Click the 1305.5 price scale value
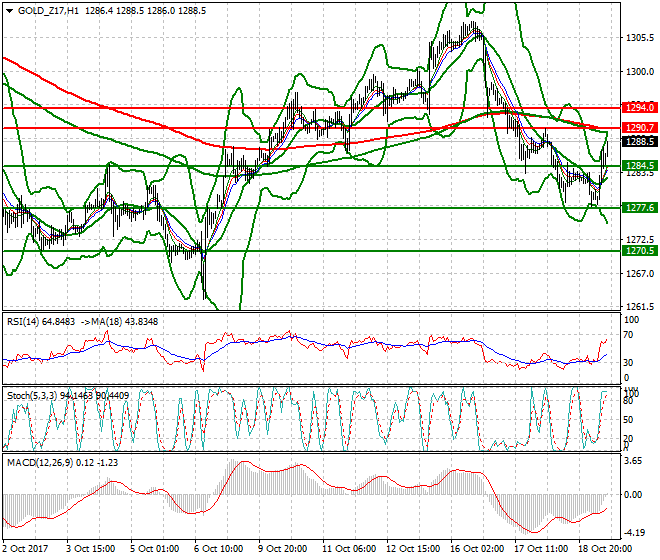The image size is (660, 560). [640, 38]
